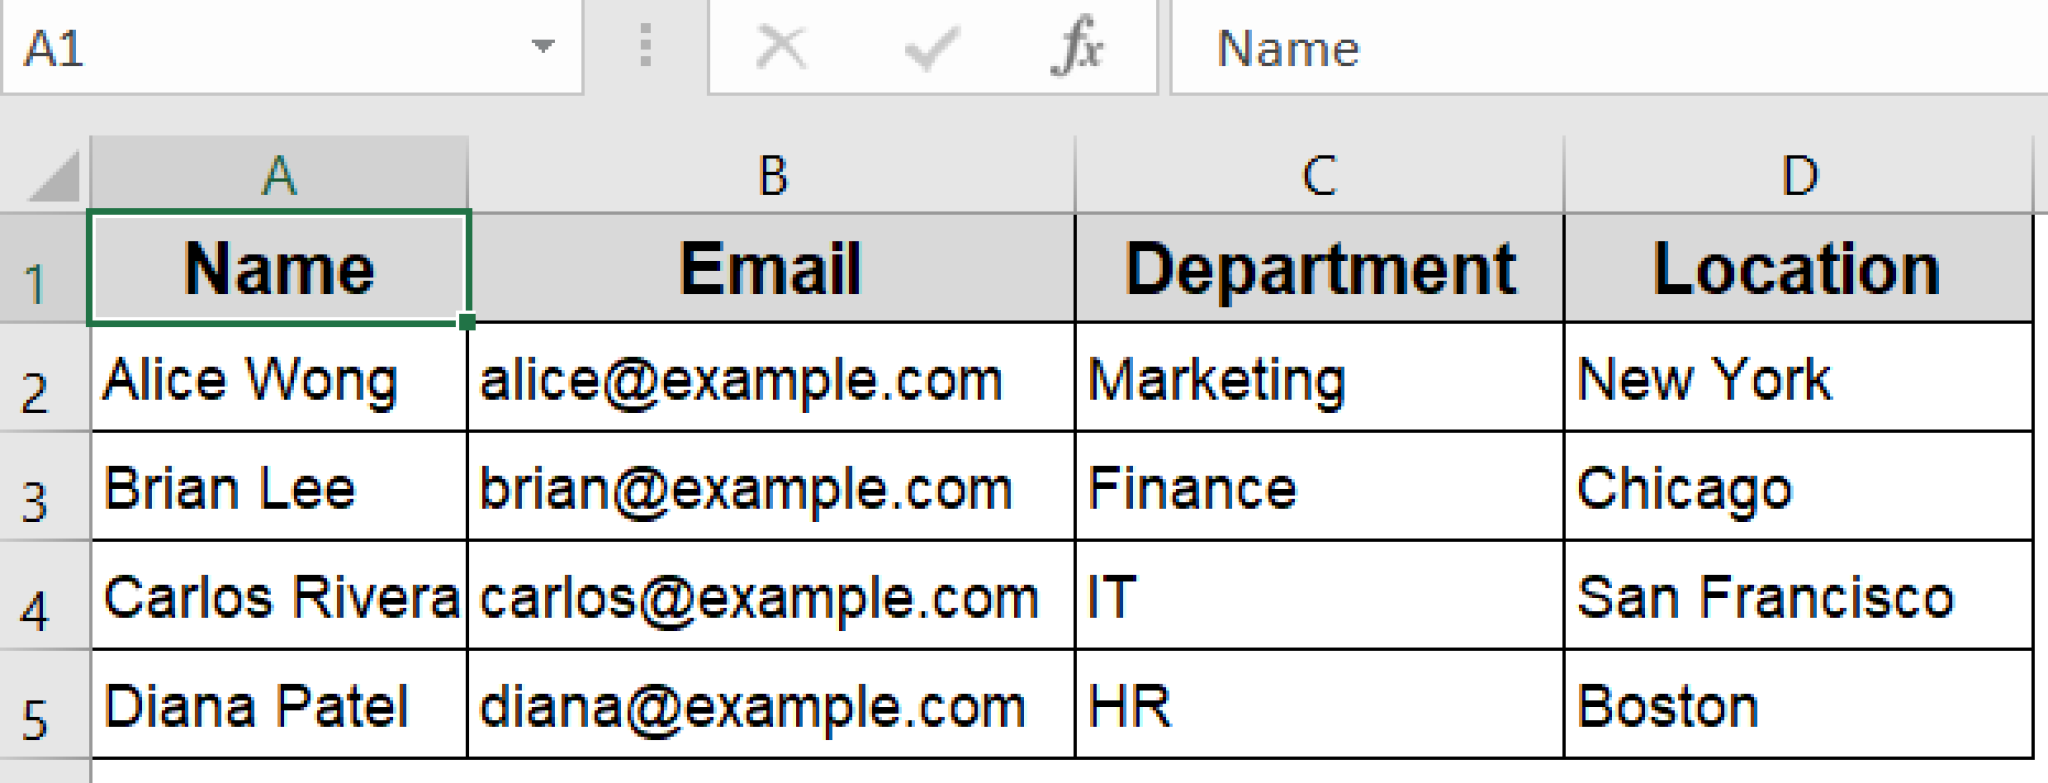Select column A header
This screenshot has height=783, width=2048.
277,178
